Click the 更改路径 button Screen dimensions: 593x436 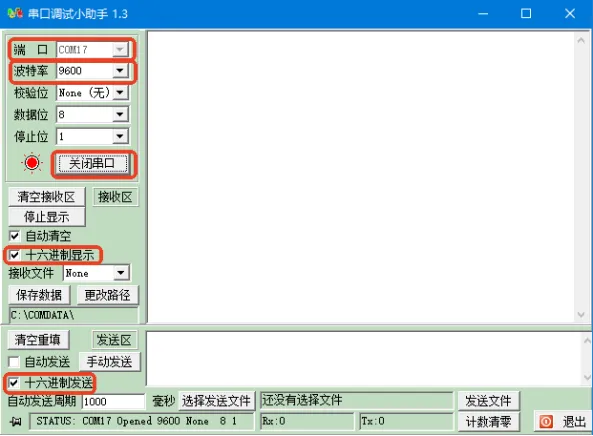click(x=108, y=295)
